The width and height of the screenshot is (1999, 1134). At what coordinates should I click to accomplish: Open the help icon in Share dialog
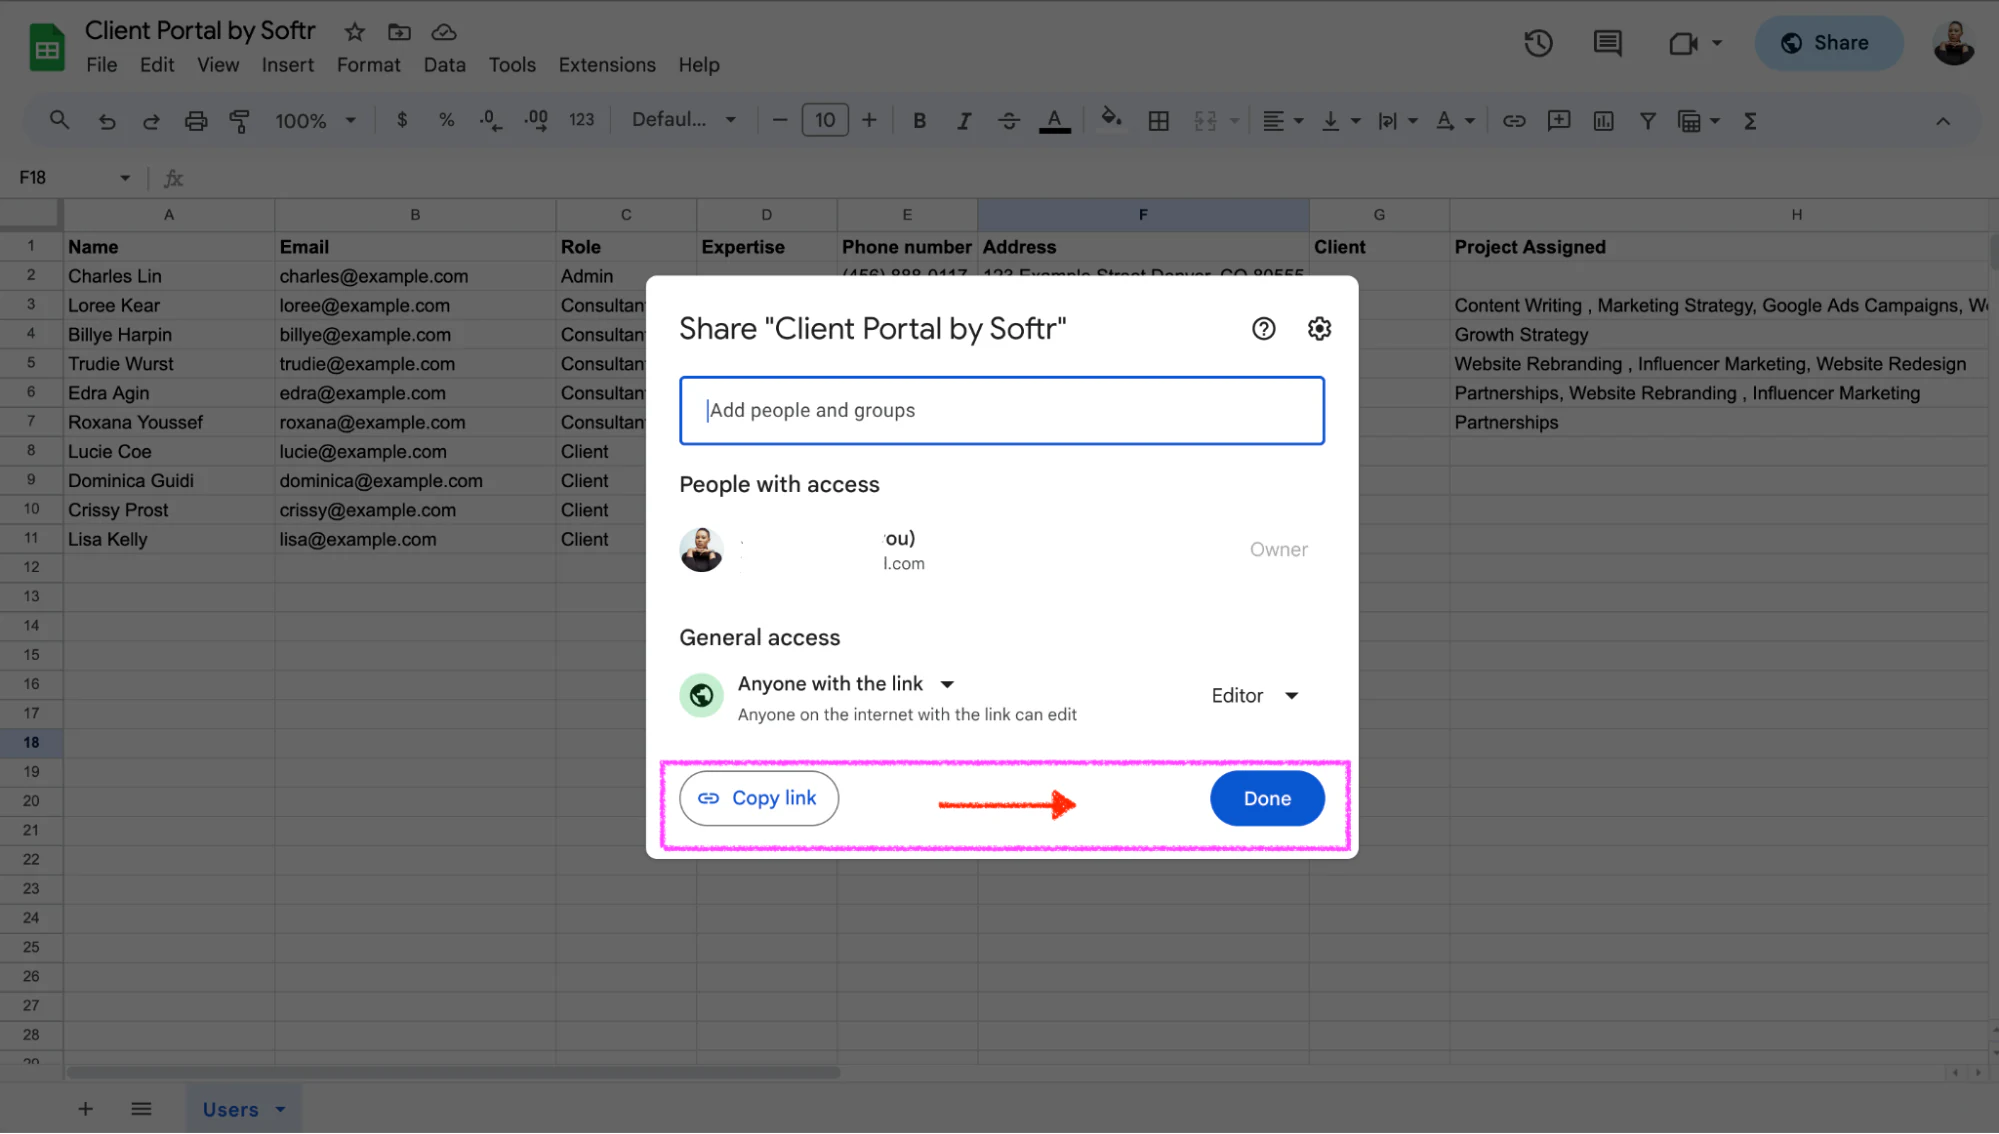click(1263, 329)
